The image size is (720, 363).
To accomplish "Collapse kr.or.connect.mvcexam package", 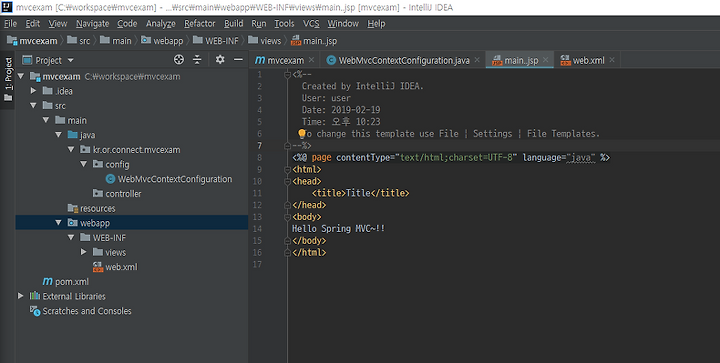I will click(x=71, y=150).
